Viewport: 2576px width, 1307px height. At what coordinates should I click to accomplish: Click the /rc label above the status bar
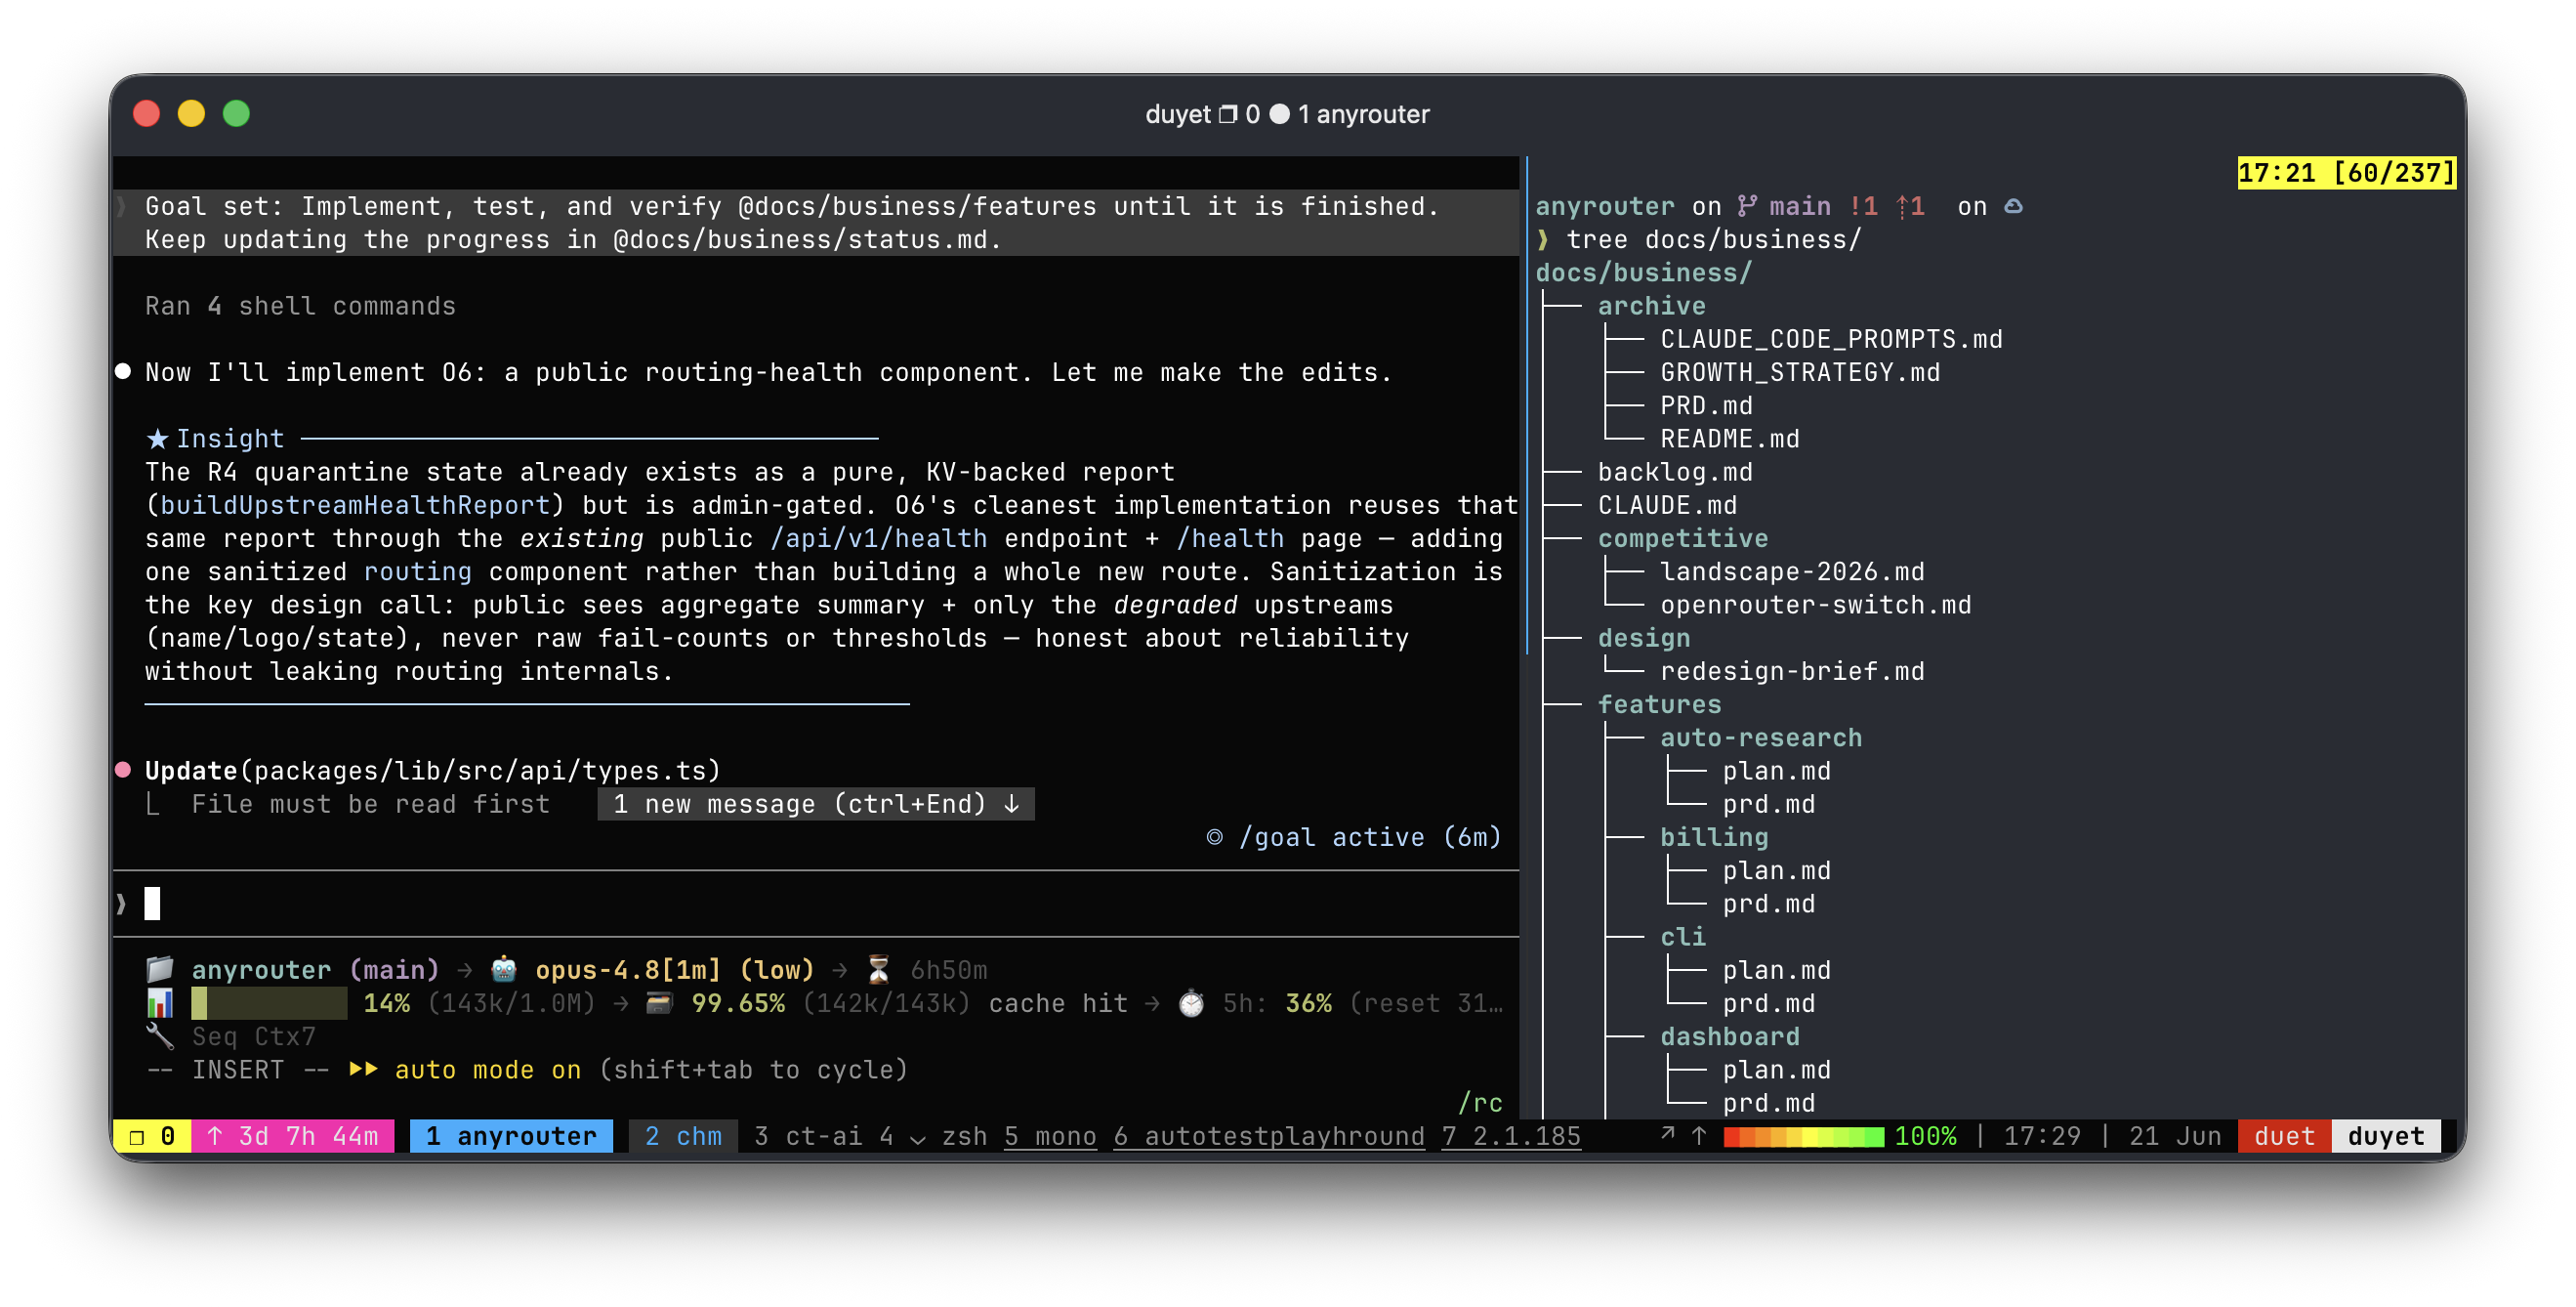point(1480,1101)
